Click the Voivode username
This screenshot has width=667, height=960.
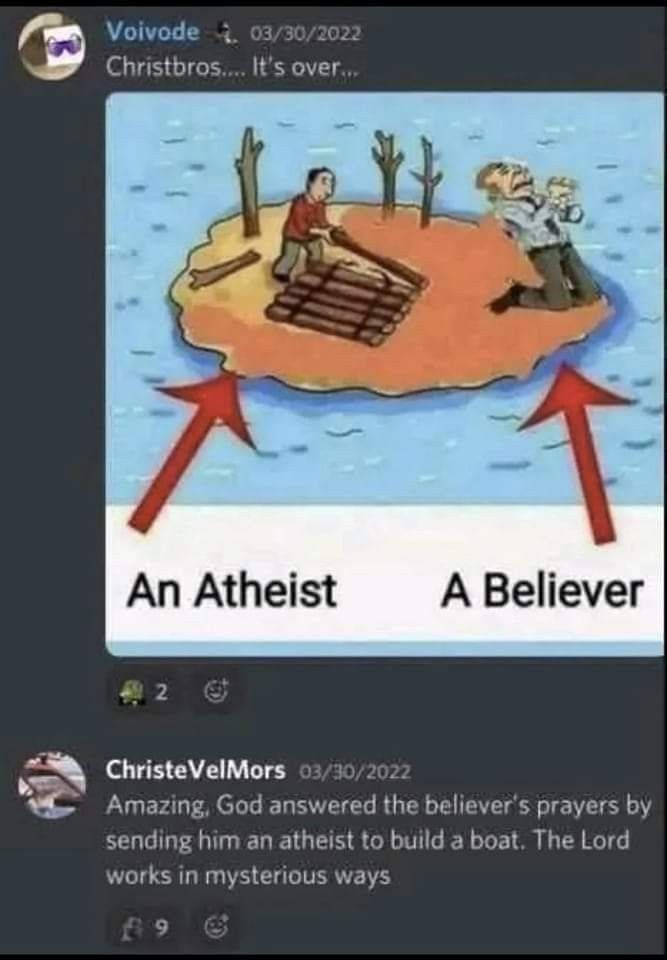[153, 31]
